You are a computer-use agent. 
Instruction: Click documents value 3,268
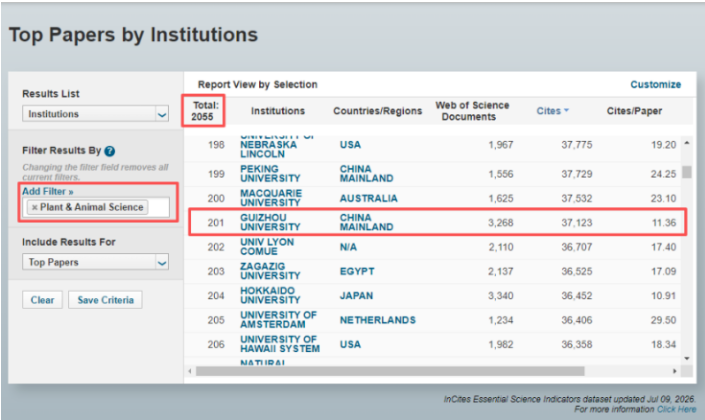pos(500,223)
